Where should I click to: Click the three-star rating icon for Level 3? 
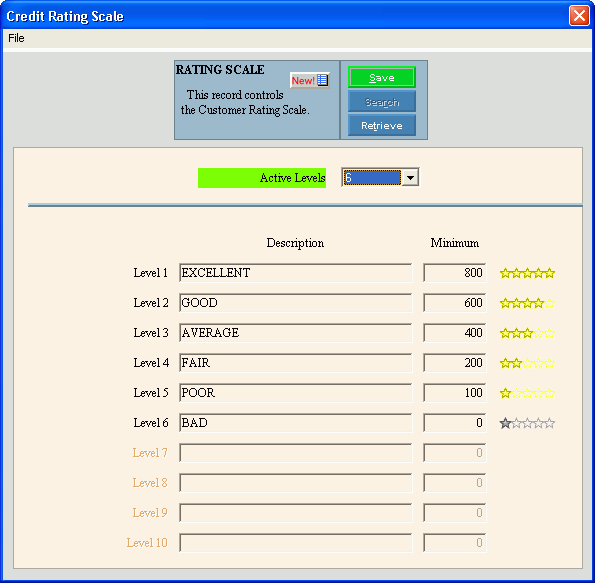click(527, 333)
